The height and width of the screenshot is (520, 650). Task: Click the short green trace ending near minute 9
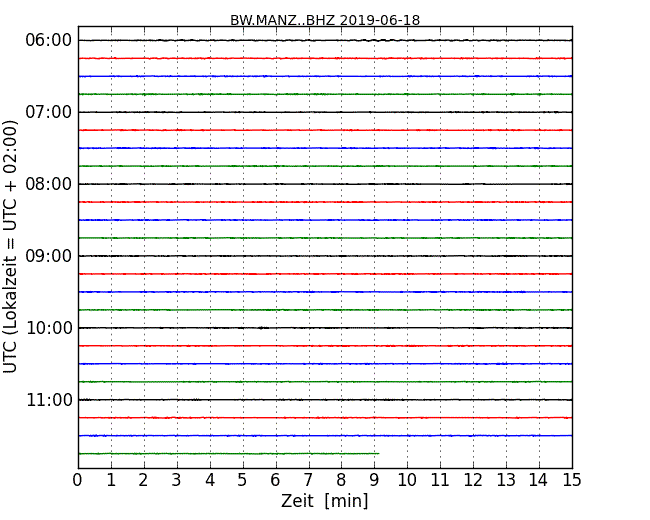point(229,454)
